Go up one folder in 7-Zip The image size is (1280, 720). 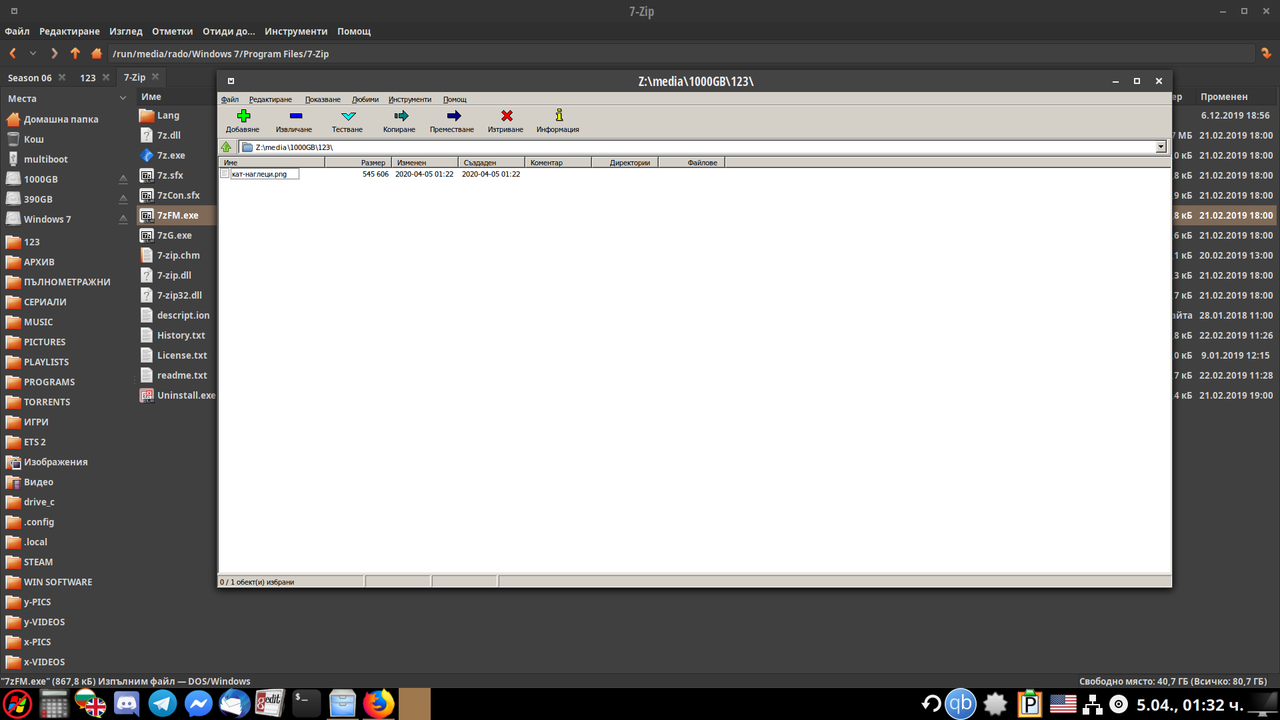point(227,147)
